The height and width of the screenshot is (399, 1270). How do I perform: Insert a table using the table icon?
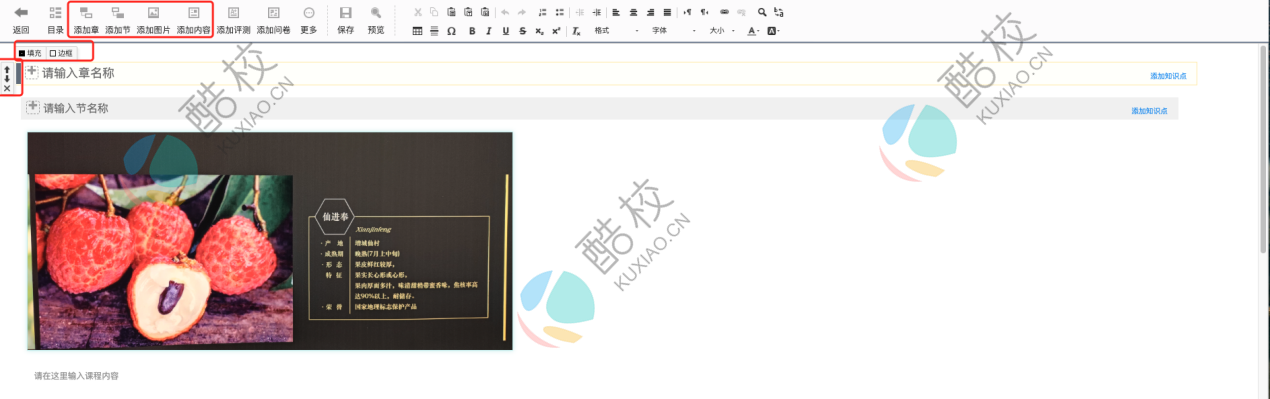(417, 31)
